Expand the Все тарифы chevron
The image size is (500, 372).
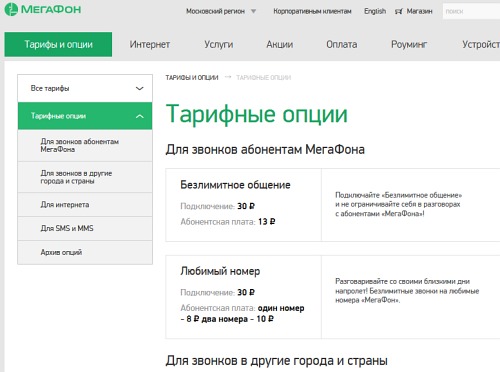tap(140, 88)
